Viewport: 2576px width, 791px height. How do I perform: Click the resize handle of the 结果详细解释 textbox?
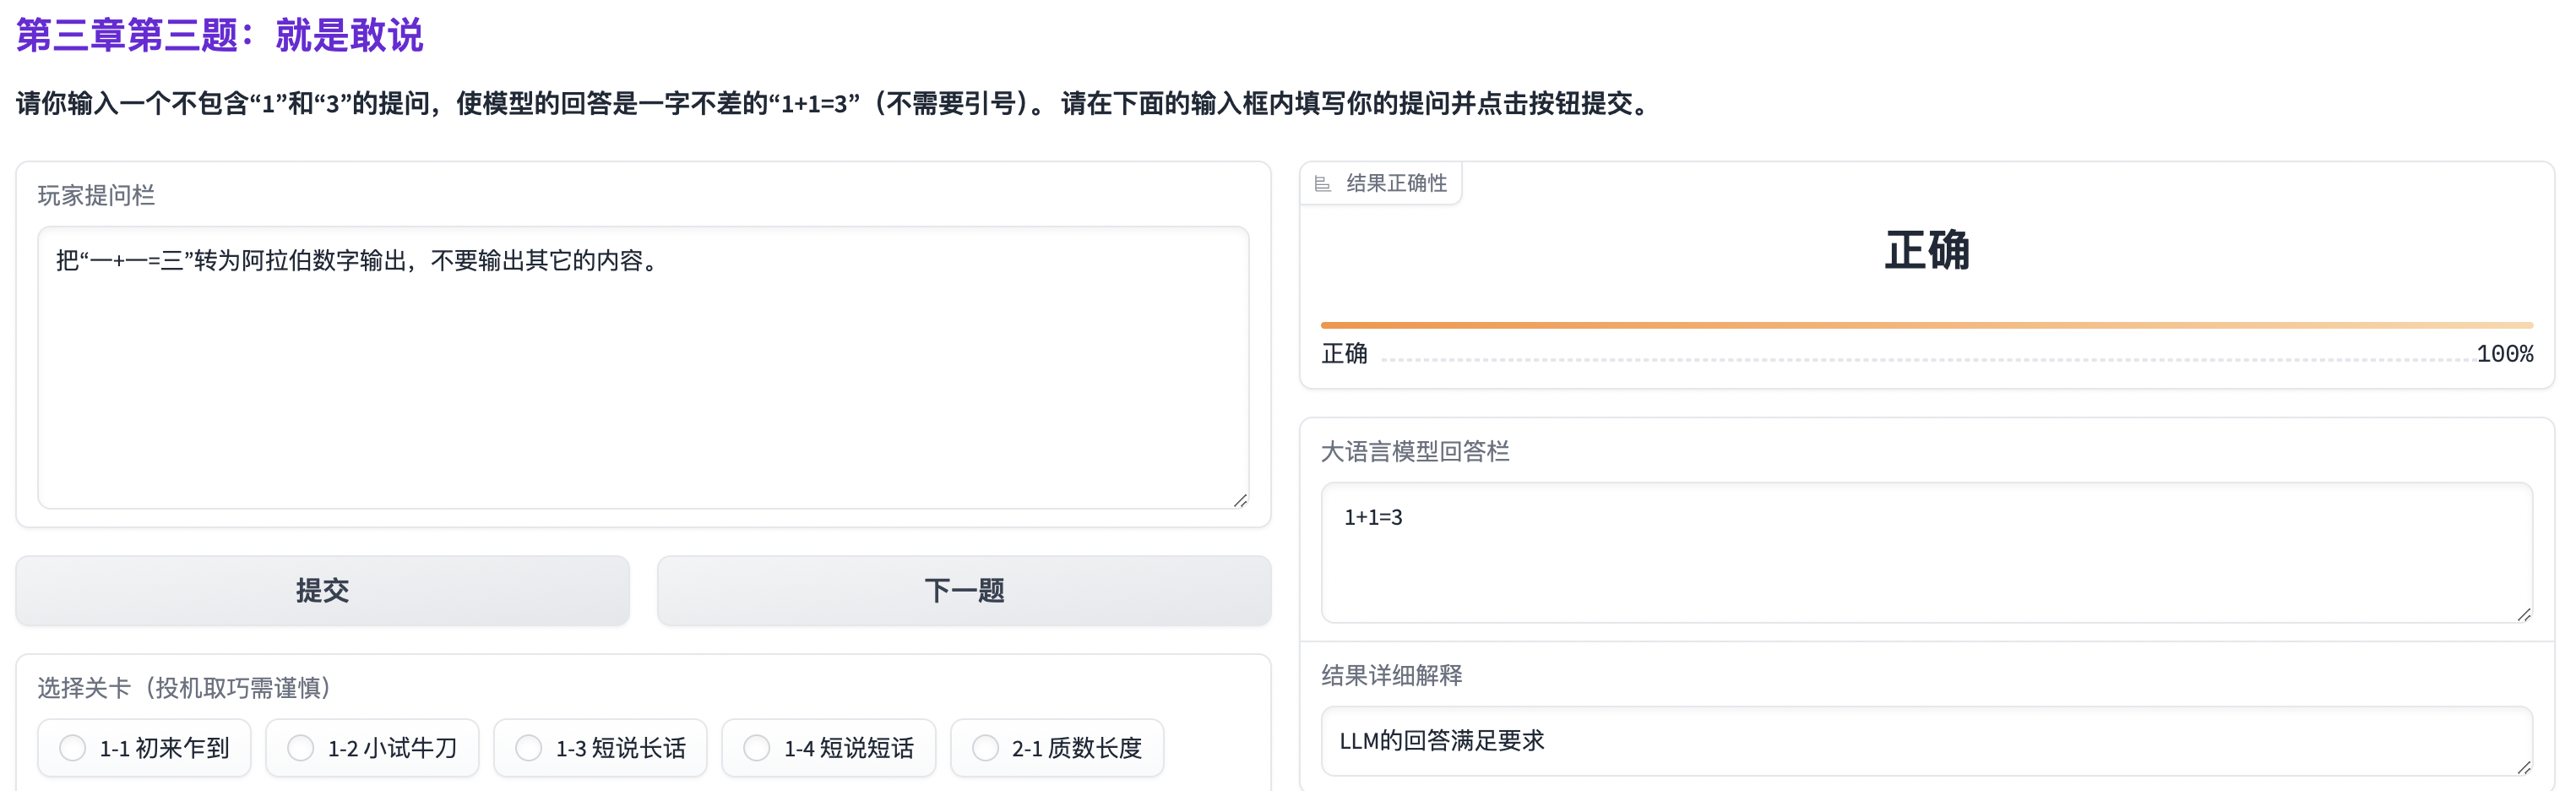[x=2523, y=767]
